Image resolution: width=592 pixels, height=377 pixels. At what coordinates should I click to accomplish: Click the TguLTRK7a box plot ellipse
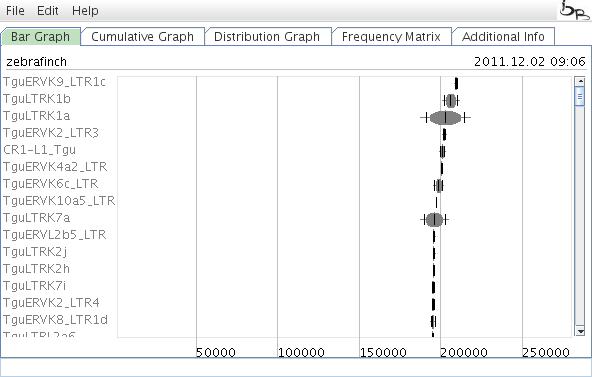click(435, 220)
